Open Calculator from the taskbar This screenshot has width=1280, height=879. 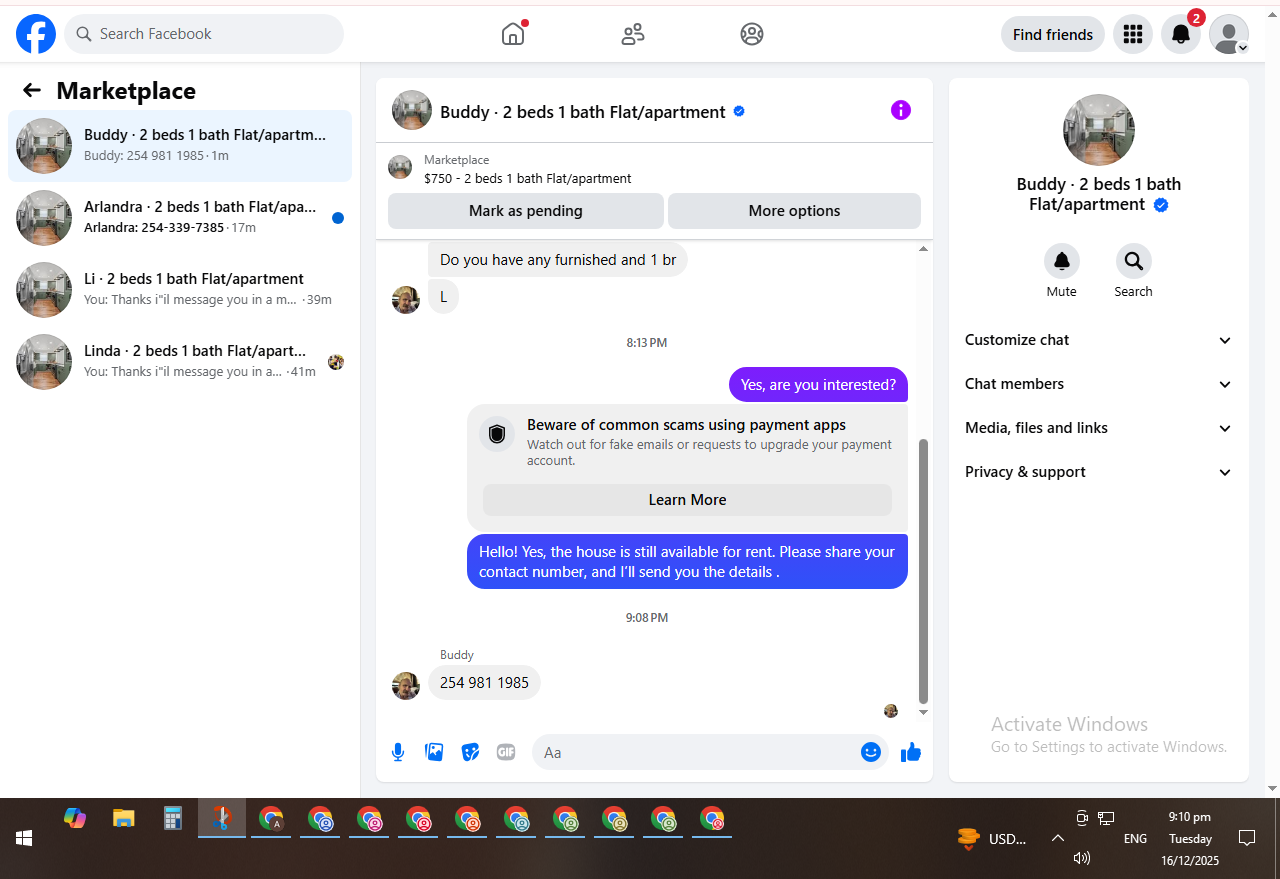coord(173,818)
